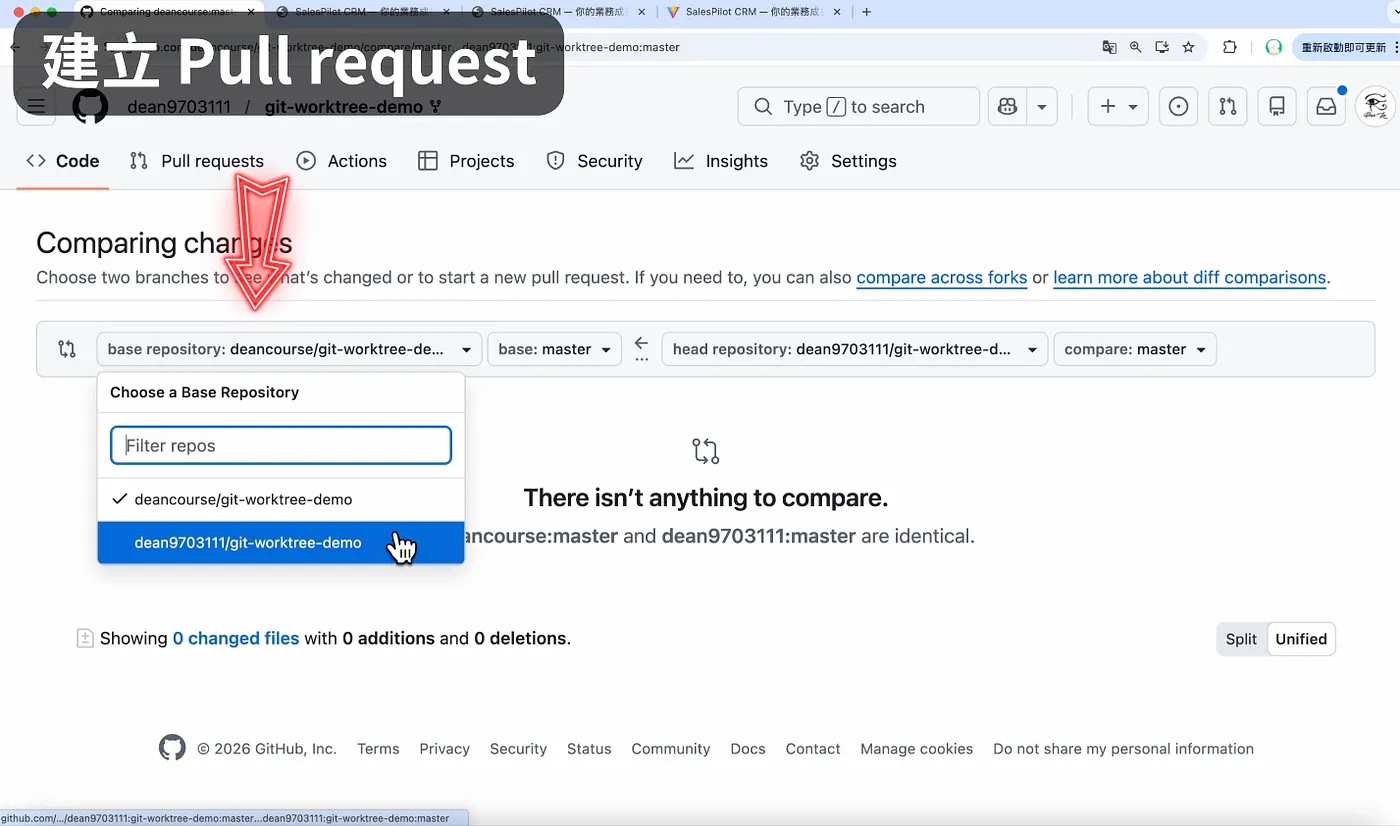Switch diff view to Split

[x=1241, y=639]
